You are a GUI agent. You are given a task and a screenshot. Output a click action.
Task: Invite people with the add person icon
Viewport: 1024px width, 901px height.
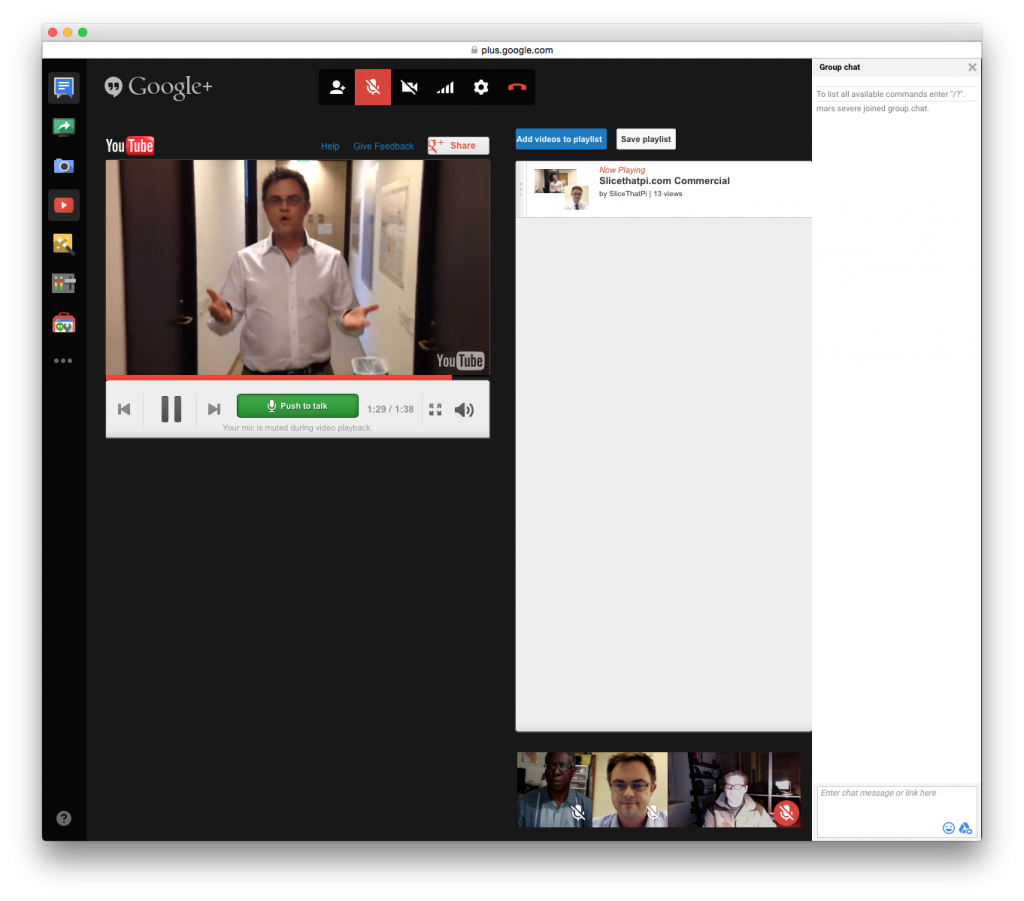click(x=337, y=87)
